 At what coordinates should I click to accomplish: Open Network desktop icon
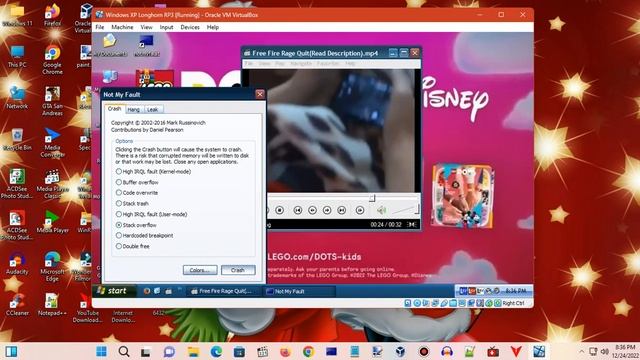point(17,98)
